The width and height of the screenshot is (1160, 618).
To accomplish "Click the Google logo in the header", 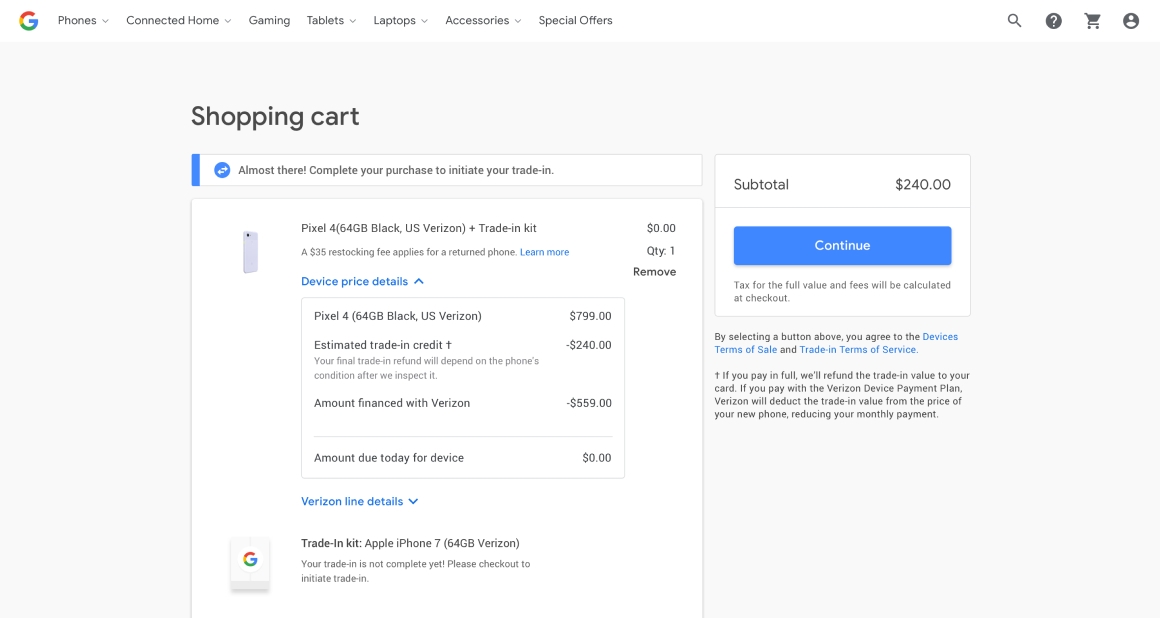I will click(29, 21).
